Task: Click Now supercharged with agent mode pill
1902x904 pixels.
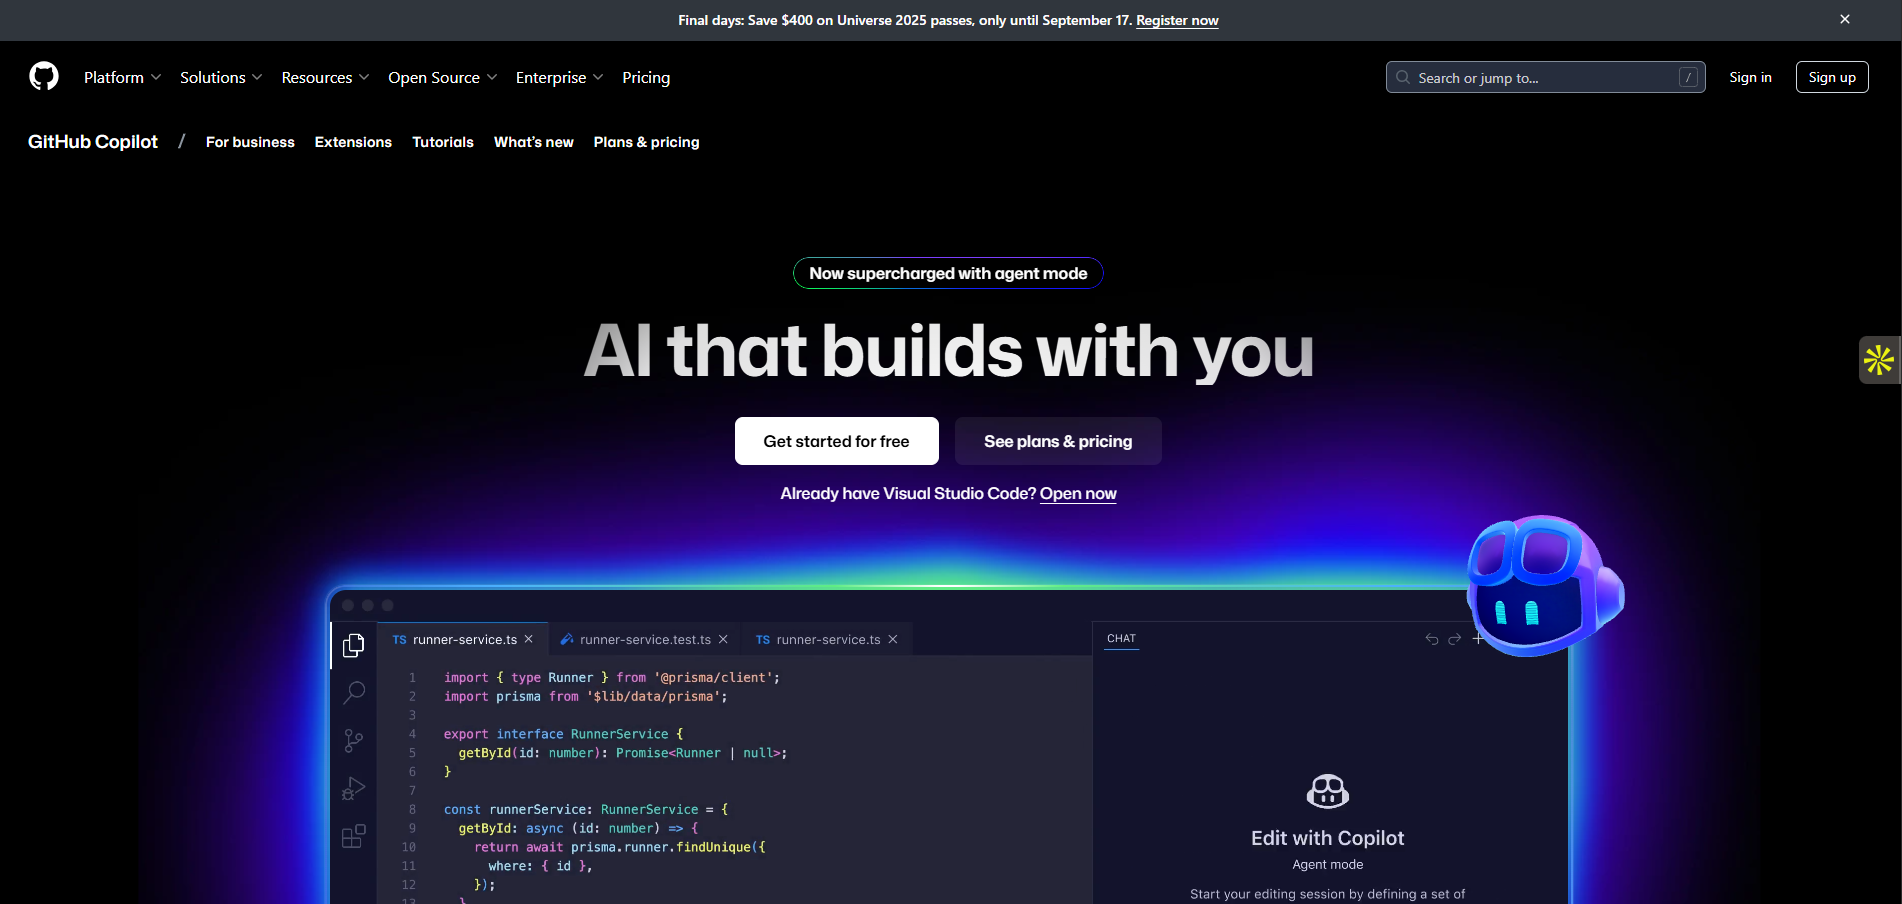Action: click(x=948, y=273)
